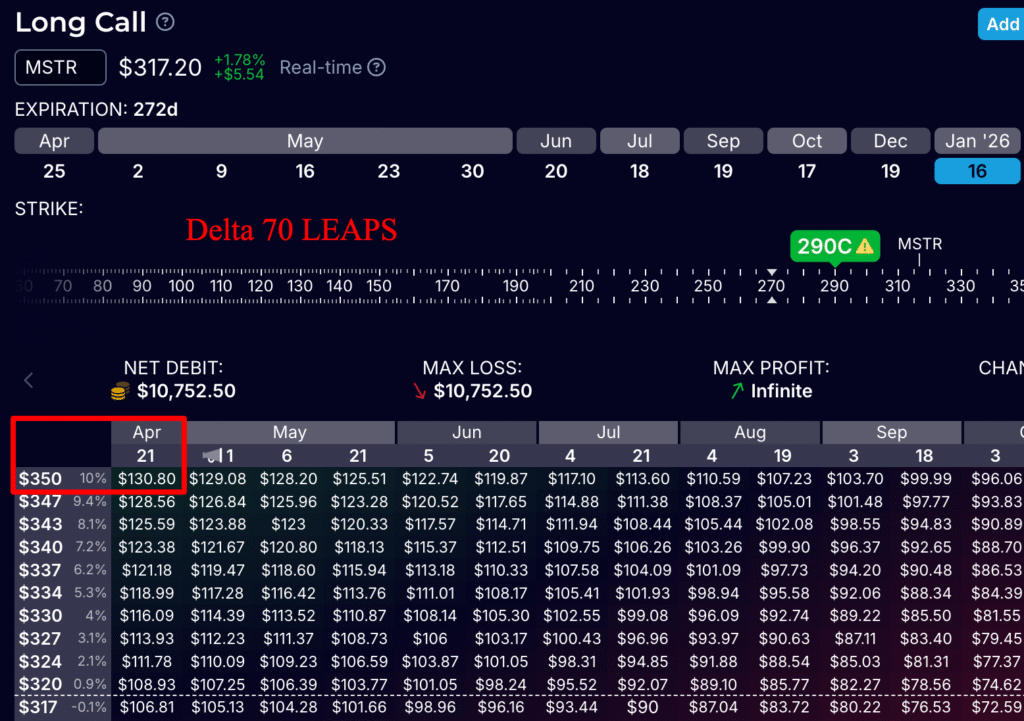Click the blue Add button
1024x721 pixels.
1001,24
